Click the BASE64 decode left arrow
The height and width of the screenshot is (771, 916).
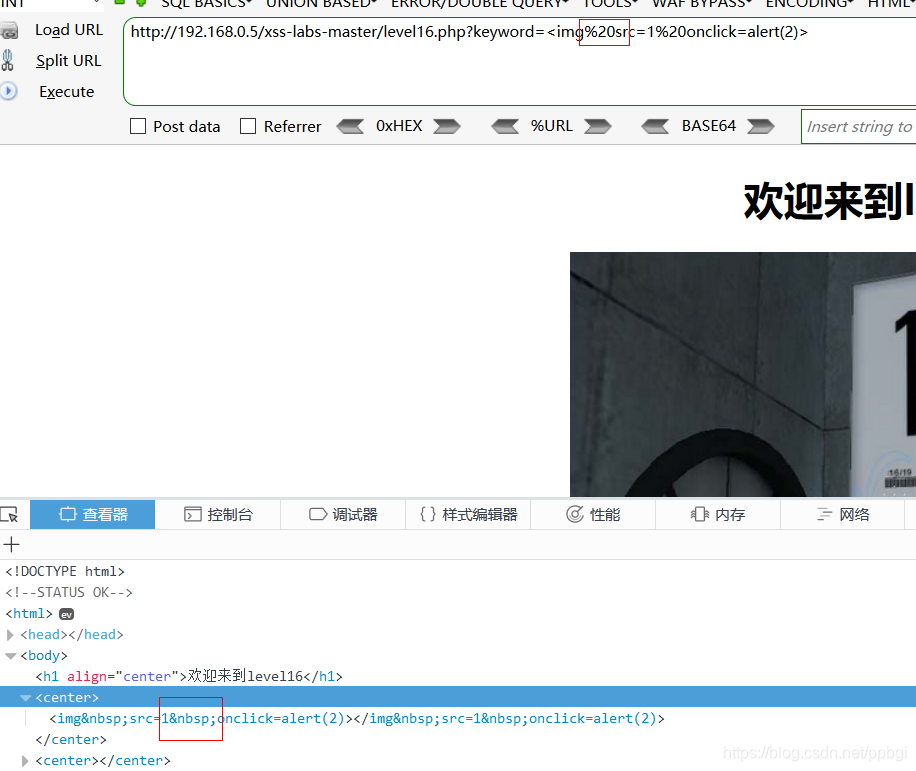(x=655, y=126)
